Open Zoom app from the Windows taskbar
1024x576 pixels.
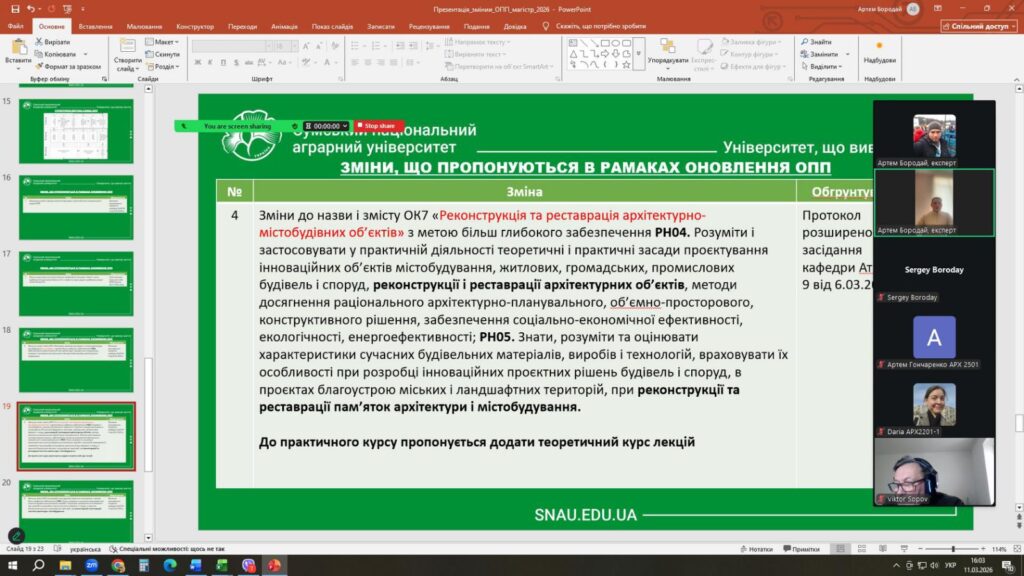tap(92, 565)
